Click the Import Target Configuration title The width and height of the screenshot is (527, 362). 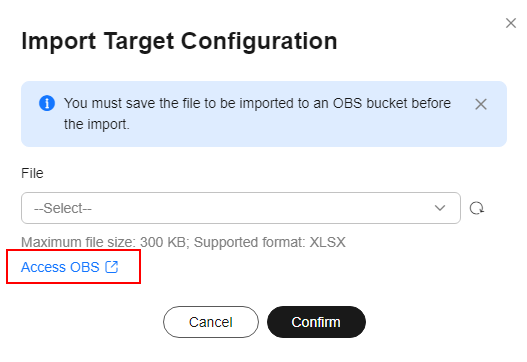click(179, 41)
